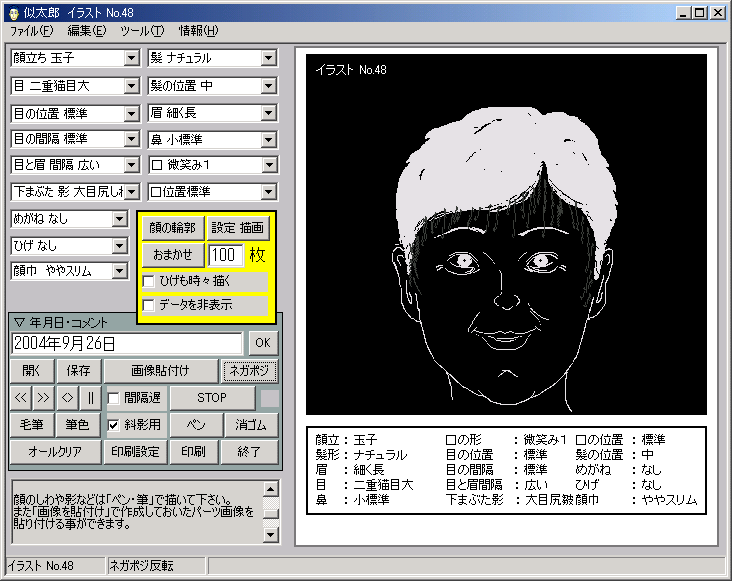Select the 消ゴム eraser button
Viewport: 732px width, 581px height.
251,425
